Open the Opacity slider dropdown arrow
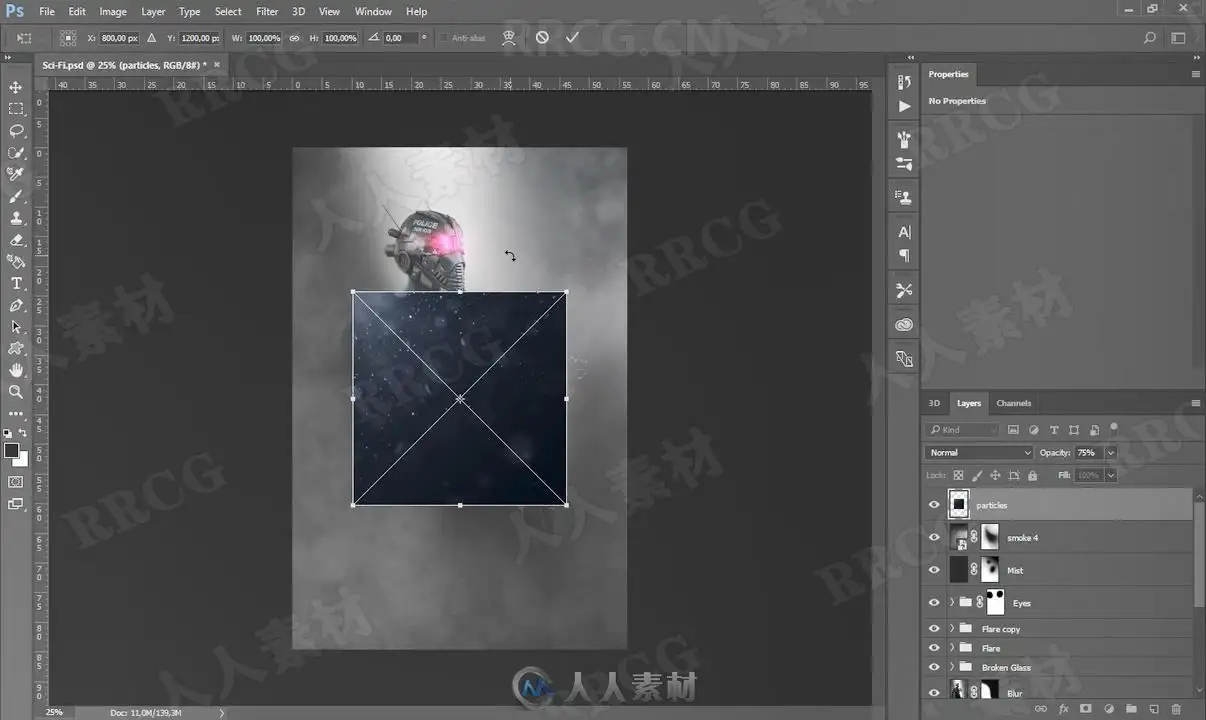1206x720 pixels. [x=1110, y=453]
